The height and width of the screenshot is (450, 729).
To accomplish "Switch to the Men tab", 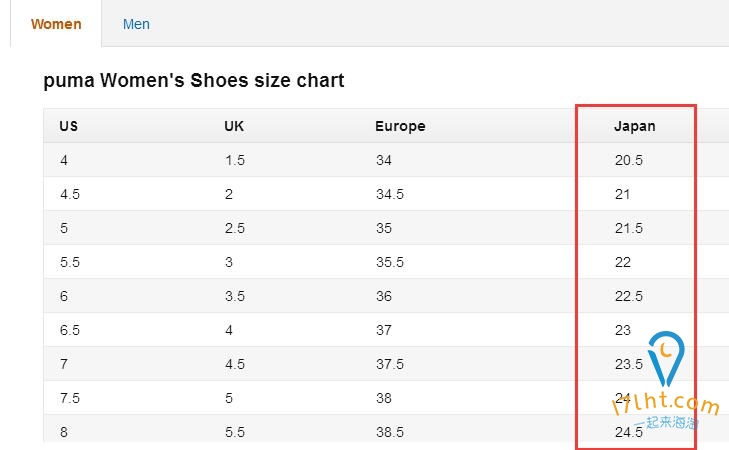I will (136, 24).
